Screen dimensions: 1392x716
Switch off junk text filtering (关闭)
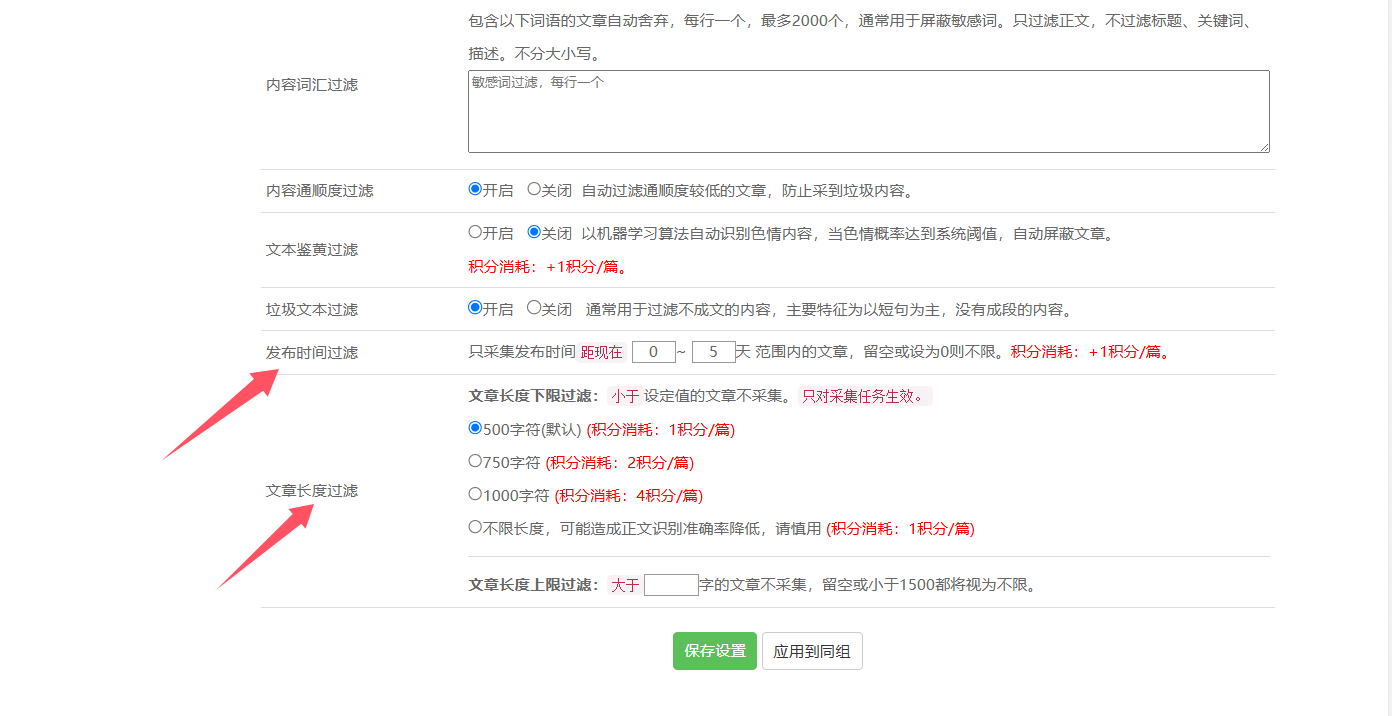[534, 308]
